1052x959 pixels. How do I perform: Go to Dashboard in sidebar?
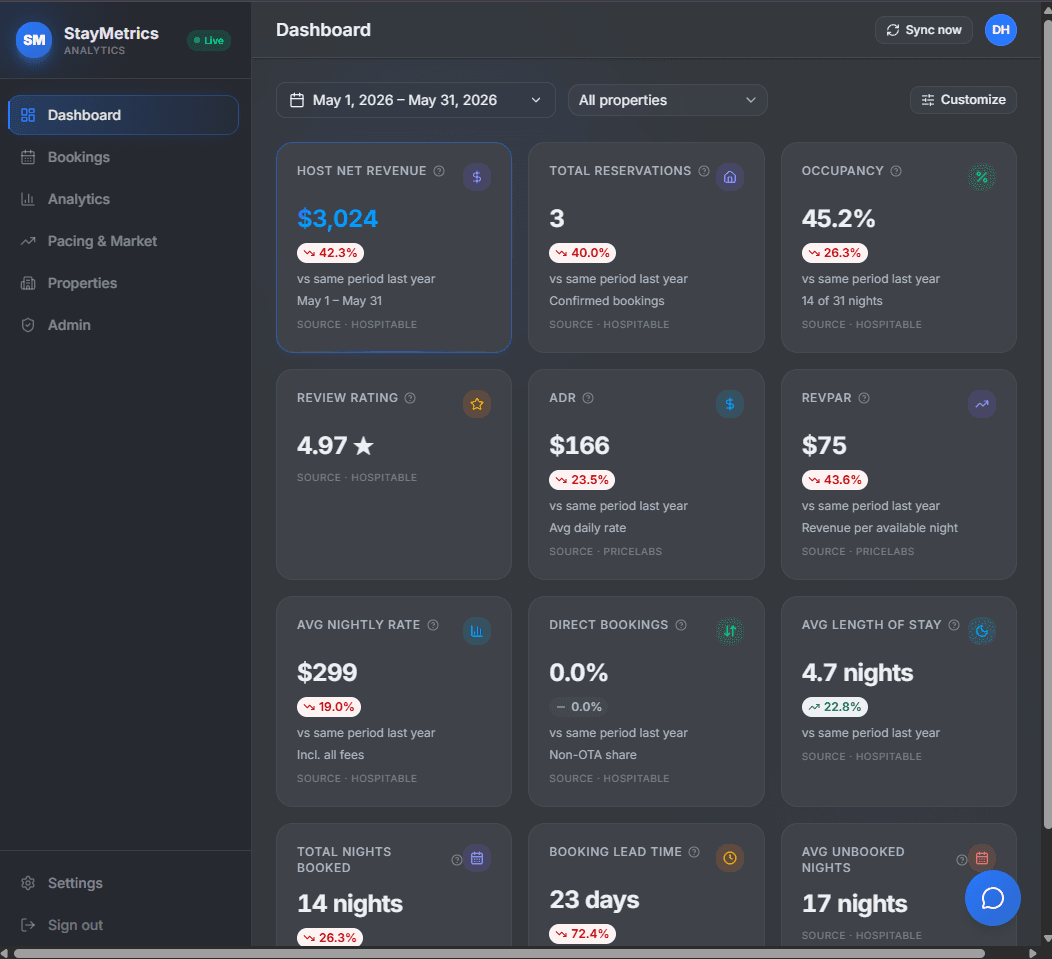[x=123, y=115]
